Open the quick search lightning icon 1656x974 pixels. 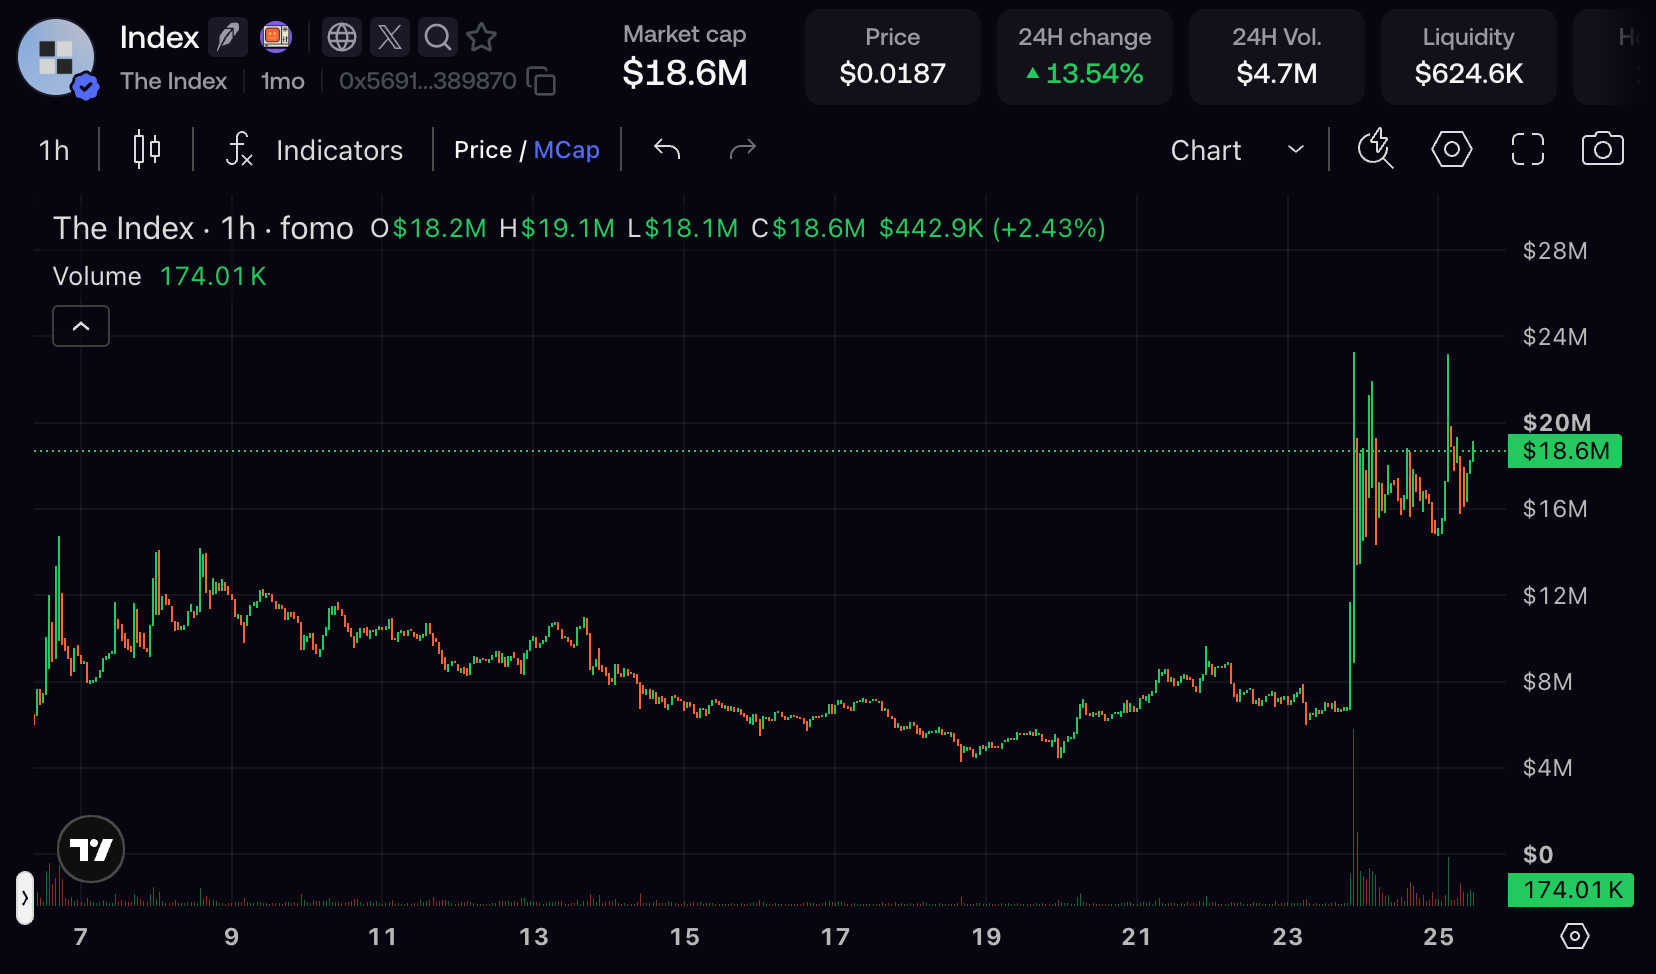click(x=1376, y=150)
